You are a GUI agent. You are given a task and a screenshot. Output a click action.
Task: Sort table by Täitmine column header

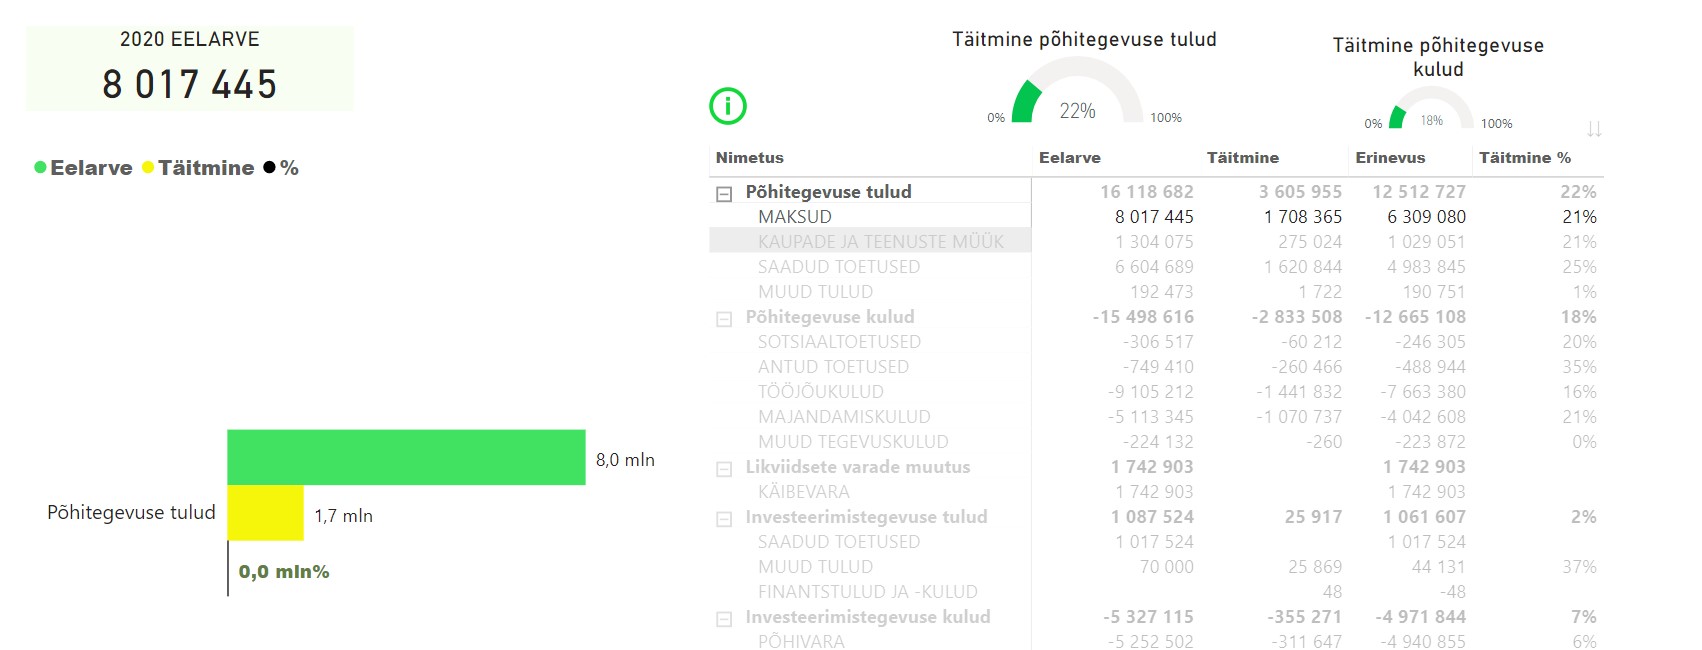point(1242,158)
